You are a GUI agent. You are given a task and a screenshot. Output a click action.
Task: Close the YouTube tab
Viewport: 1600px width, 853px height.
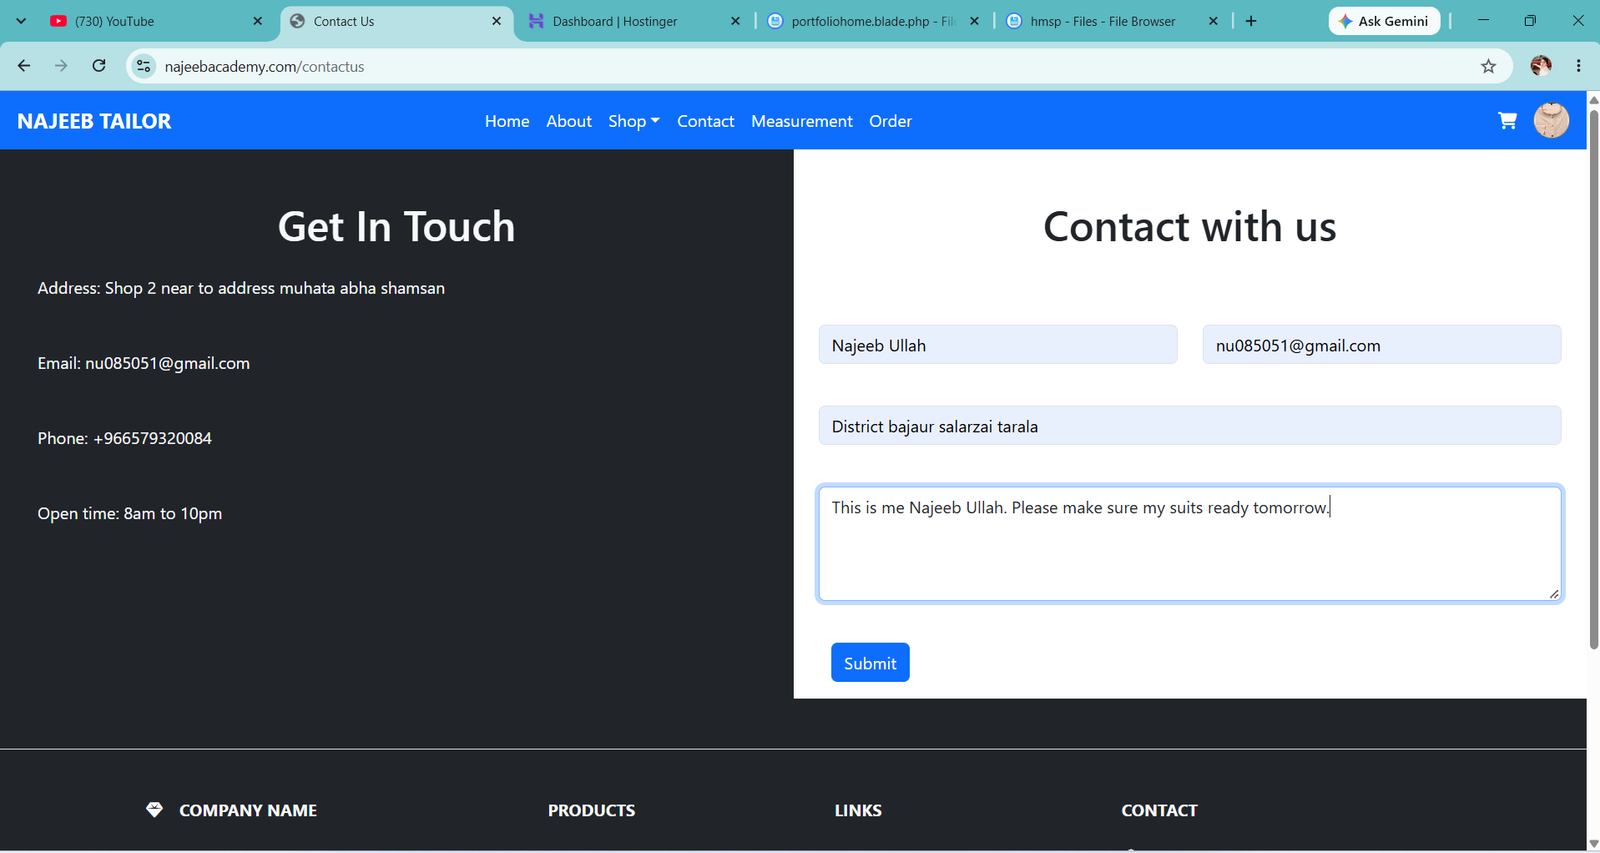[x=257, y=21]
